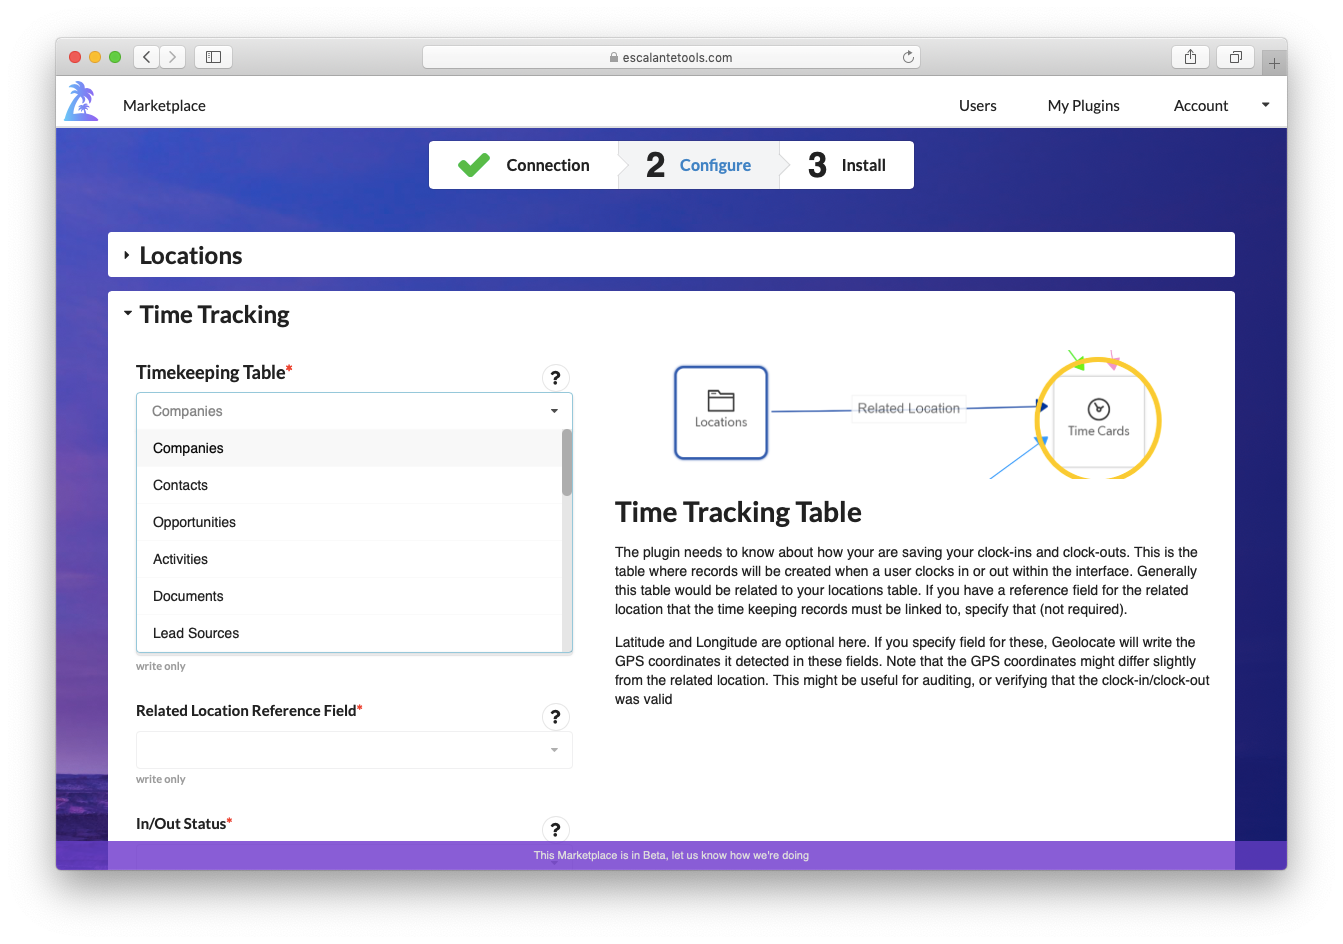Toggle the Safari sidebar icon
Screen dimensions: 1343x944
(213, 57)
